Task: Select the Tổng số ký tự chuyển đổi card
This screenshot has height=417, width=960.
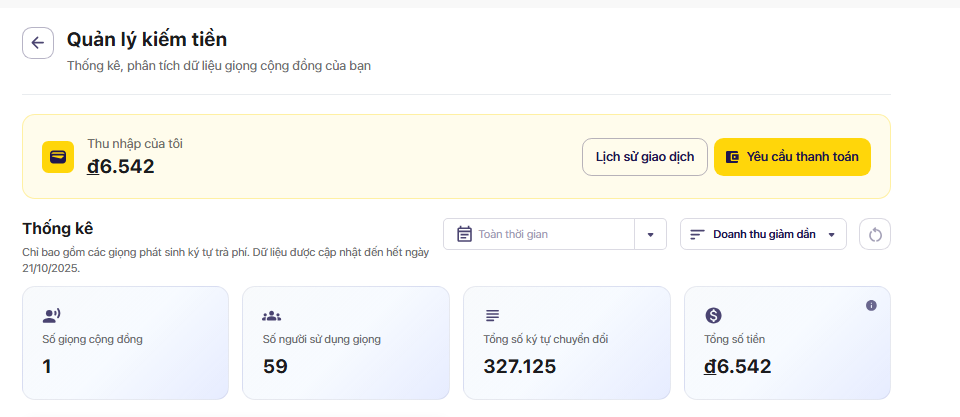Action: [x=566, y=343]
